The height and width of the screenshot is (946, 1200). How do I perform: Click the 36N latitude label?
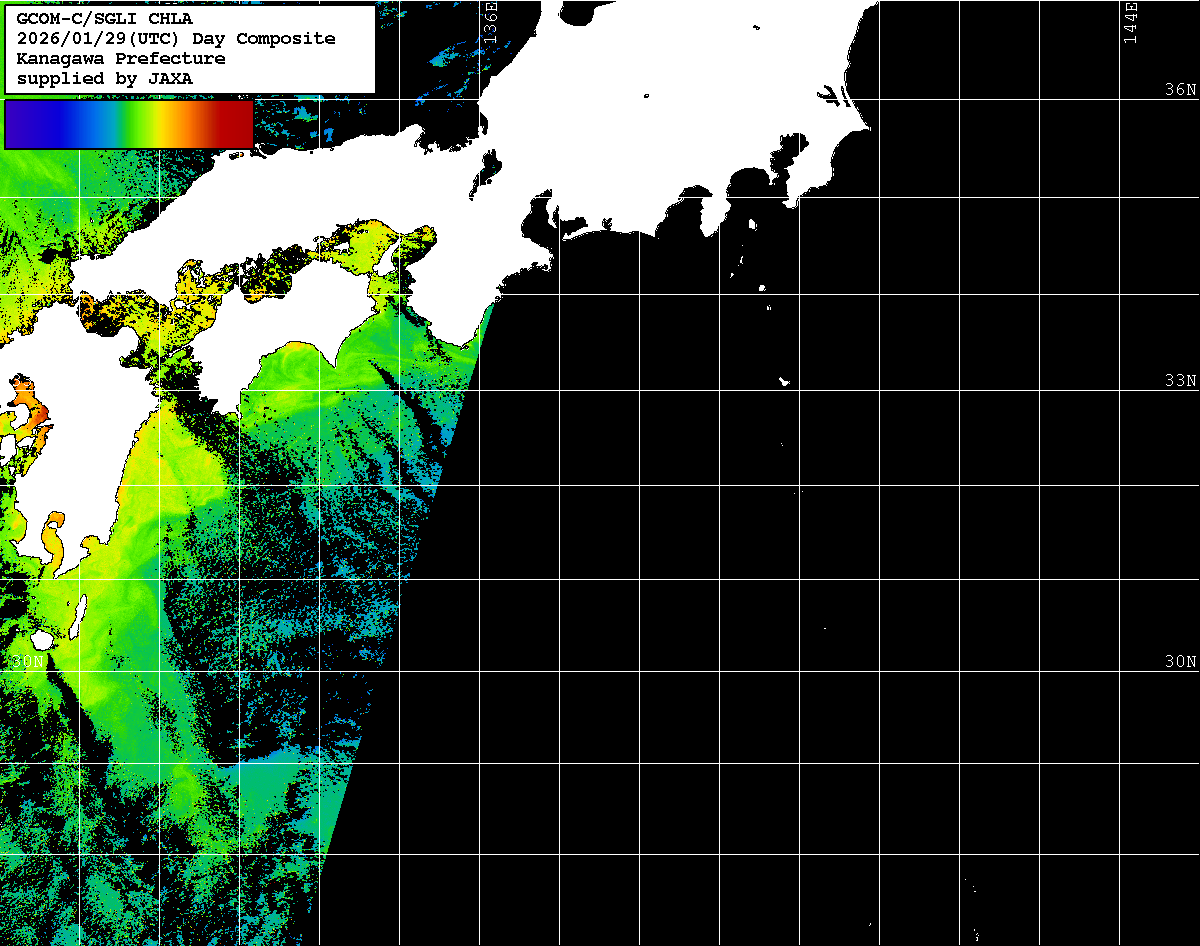[x=1180, y=89]
